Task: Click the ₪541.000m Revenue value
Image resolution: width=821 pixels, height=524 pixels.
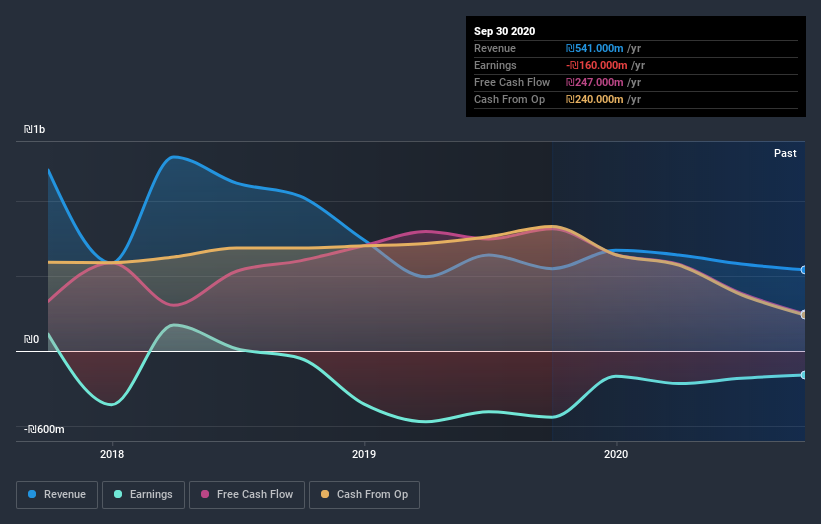Action: [x=594, y=48]
